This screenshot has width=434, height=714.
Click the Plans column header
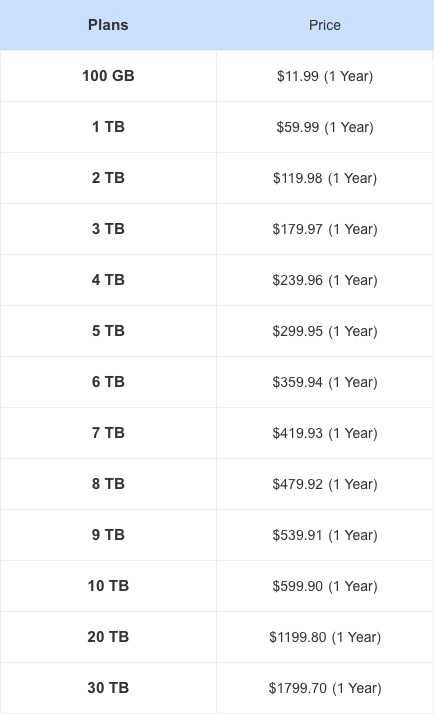(108, 25)
